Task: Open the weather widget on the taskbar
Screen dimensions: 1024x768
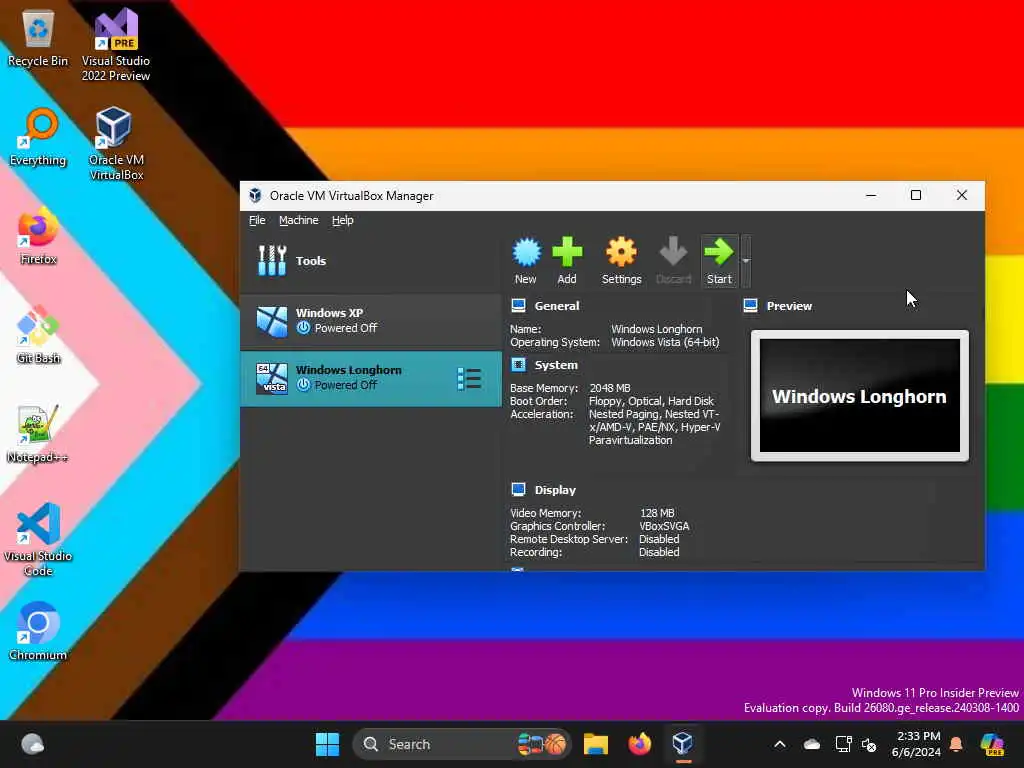Action: point(33,744)
